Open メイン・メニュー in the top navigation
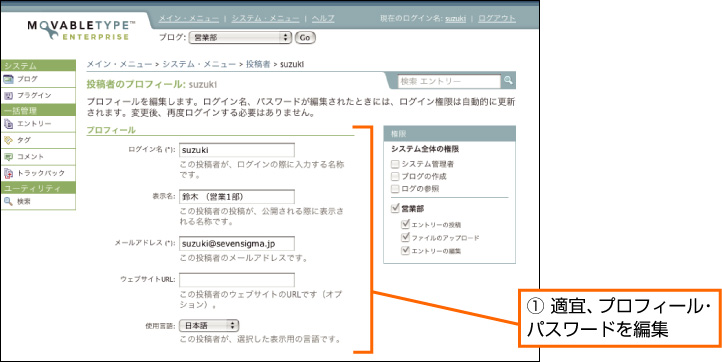Image resolution: width=722 pixels, height=362 pixels. 189,19
